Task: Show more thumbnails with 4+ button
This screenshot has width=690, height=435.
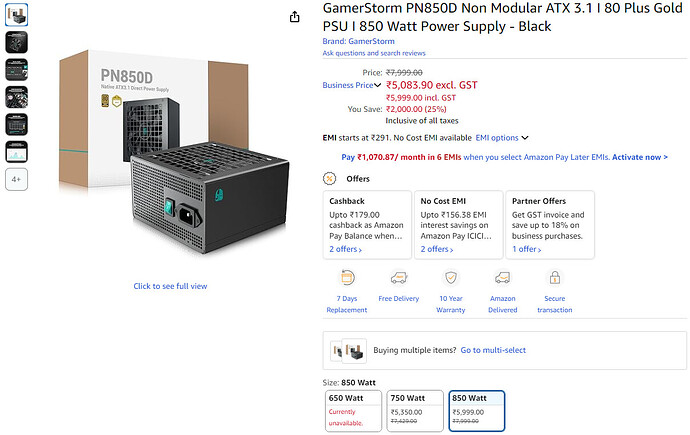Action: pyautogui.click(x=17, y=179)
